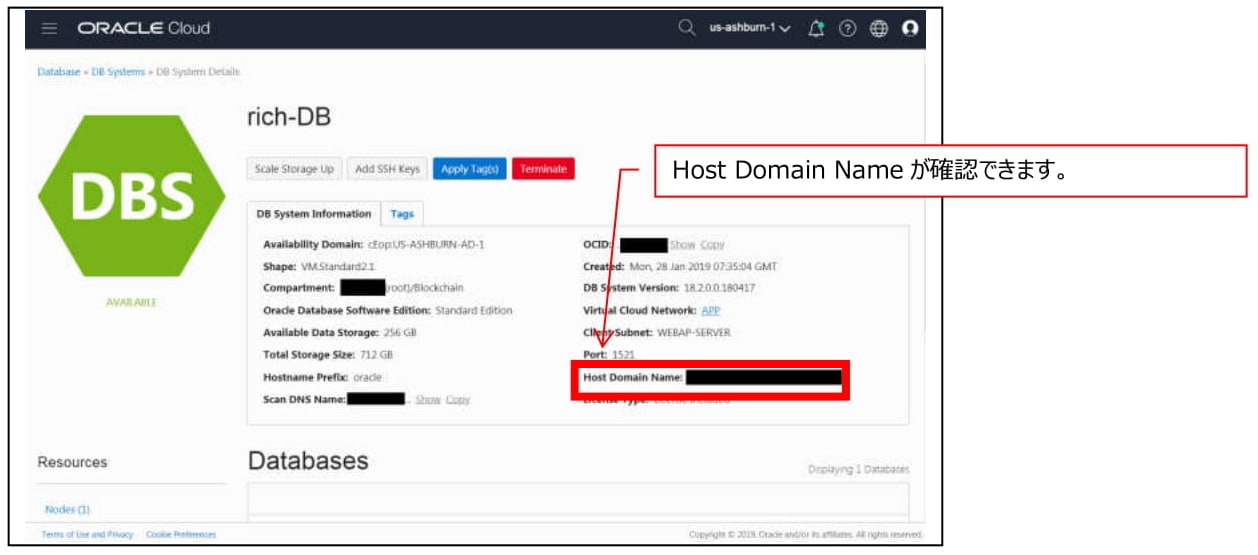This screenshot has height=555, width=1258.
Task: Click the Add SSH Keys button
Action: tap(388, 169)
